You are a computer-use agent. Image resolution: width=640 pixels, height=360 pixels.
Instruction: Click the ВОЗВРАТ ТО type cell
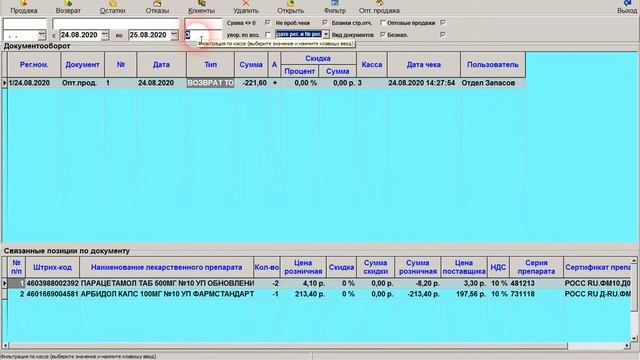point(210,83)
